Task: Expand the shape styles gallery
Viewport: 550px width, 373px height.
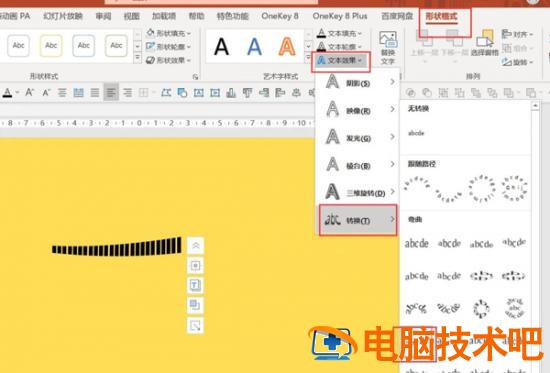Action: (138, 58)
